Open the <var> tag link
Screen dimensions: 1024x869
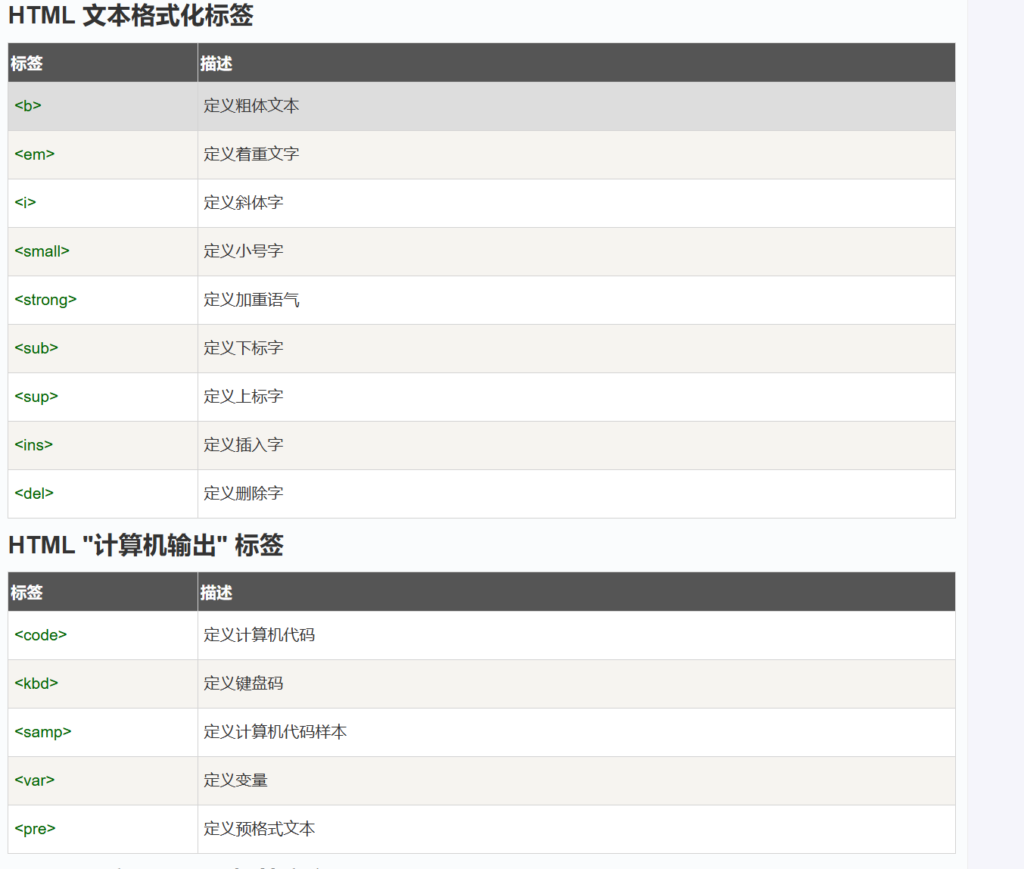34,781
